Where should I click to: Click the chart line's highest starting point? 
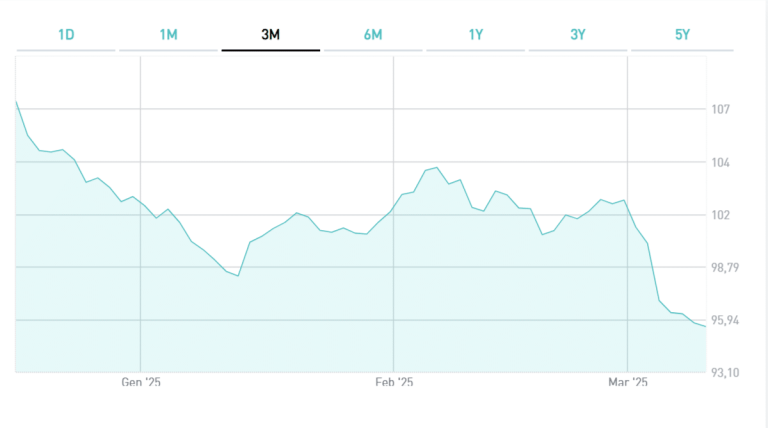[17, 102]
